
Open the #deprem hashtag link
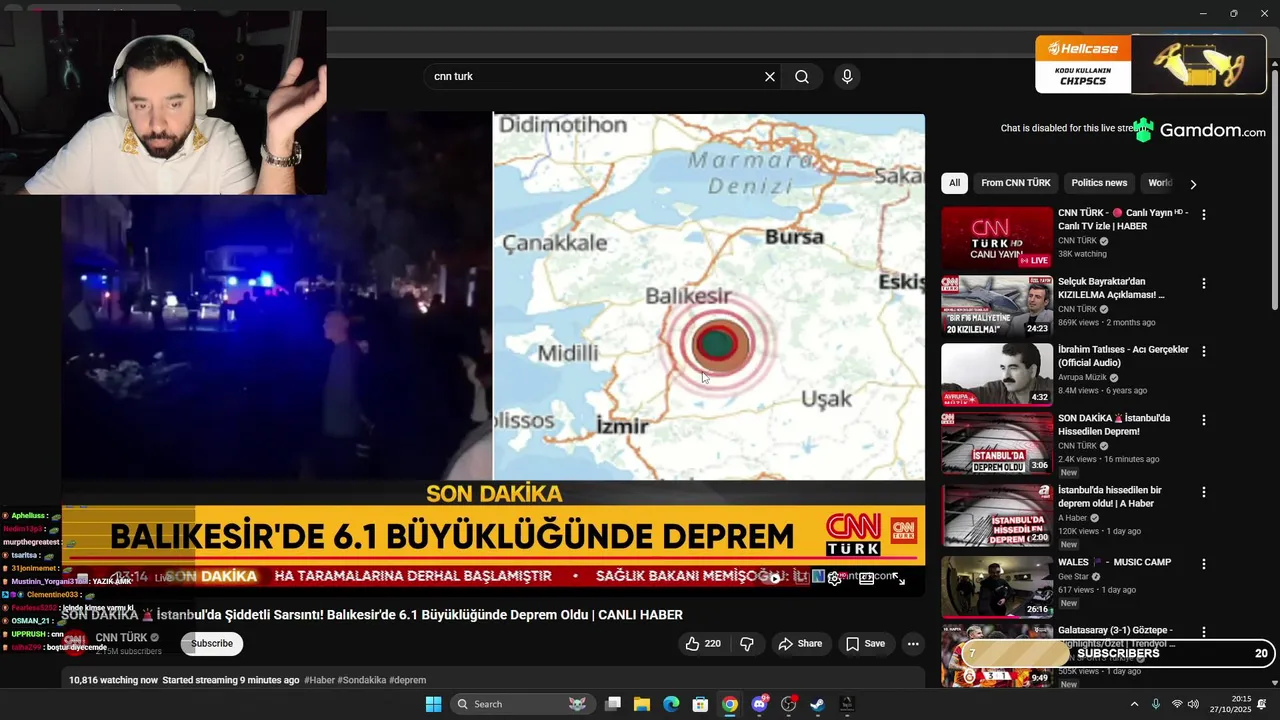[407, 680]
